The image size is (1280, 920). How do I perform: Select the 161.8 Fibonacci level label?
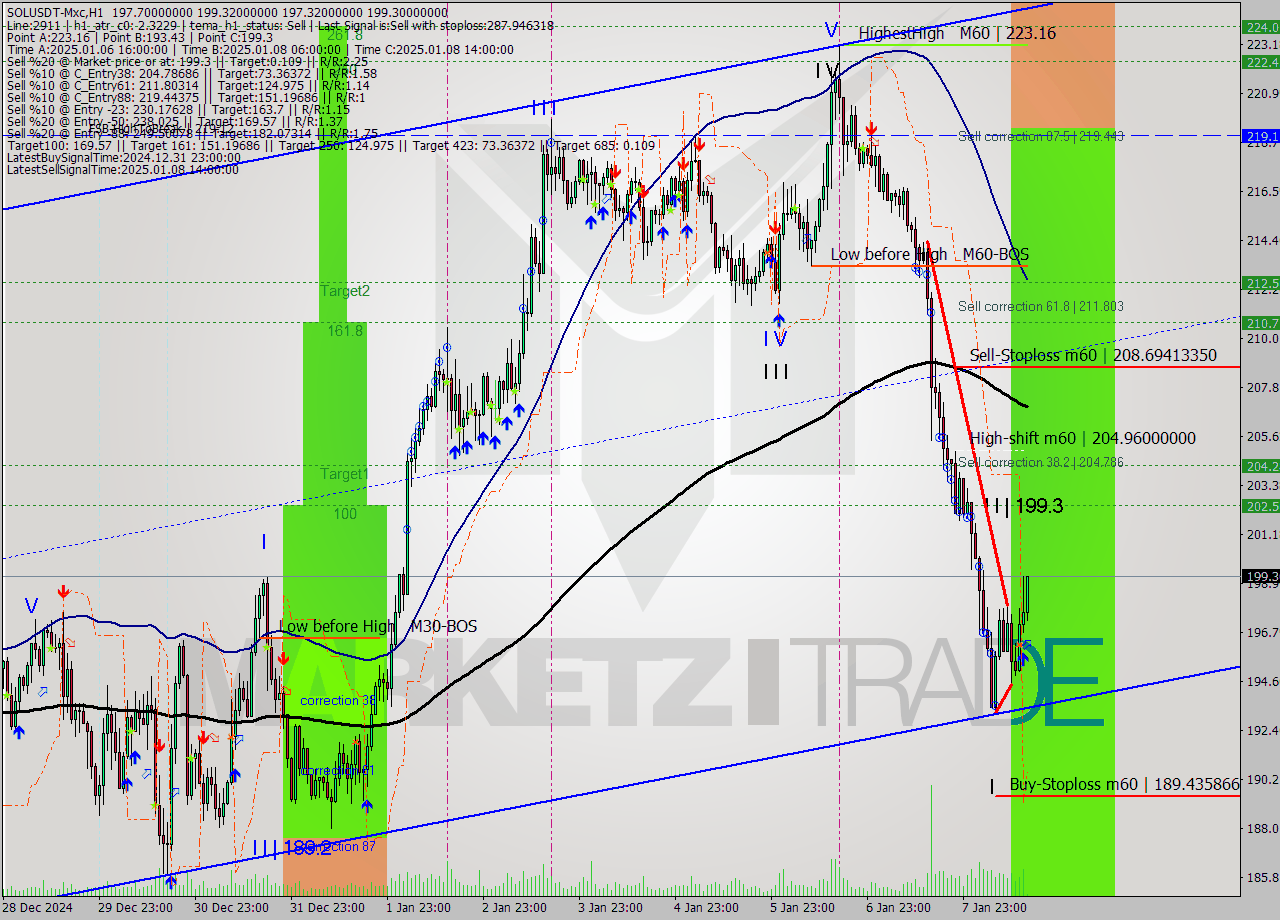tap(345, 329)
